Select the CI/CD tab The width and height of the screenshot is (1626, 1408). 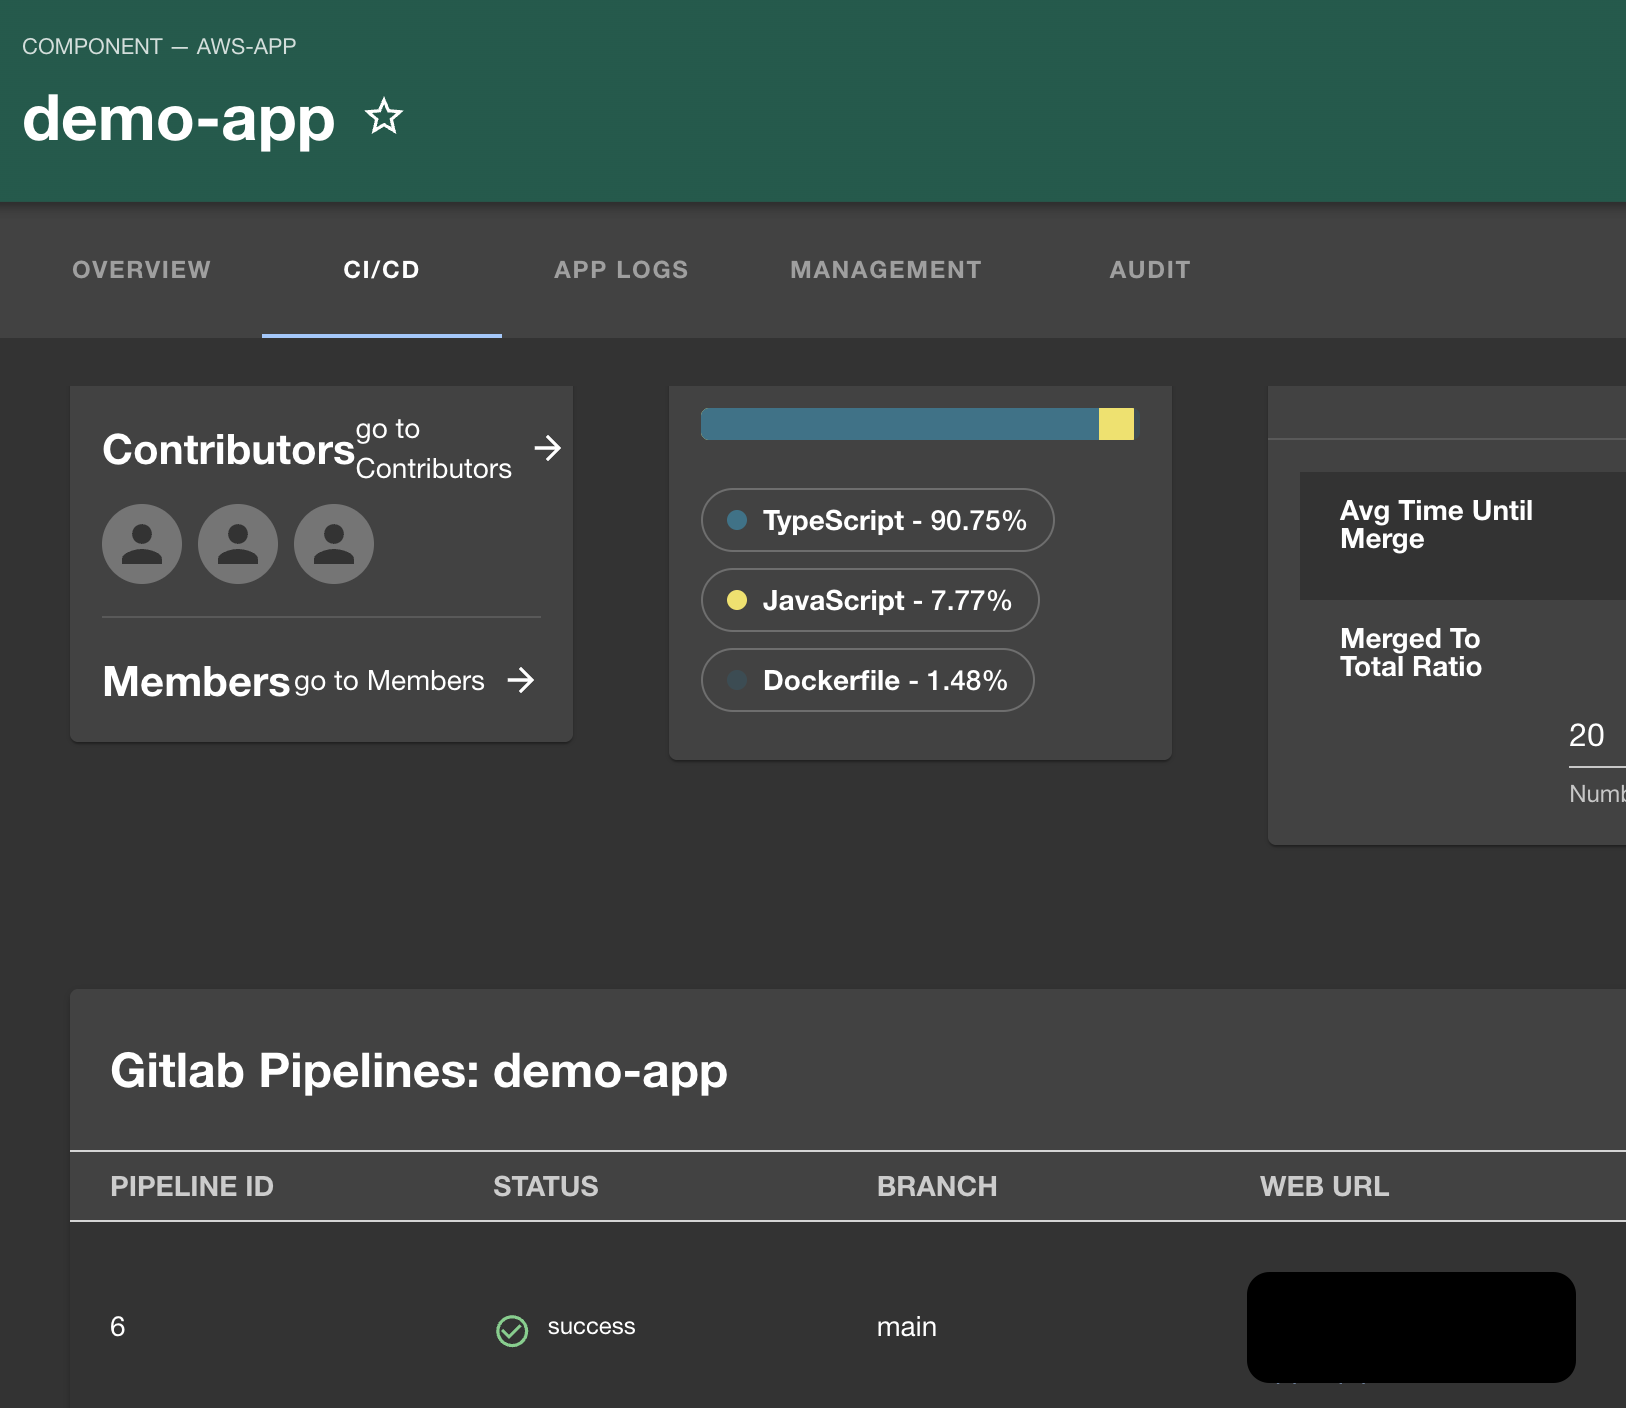coord(381,269)
